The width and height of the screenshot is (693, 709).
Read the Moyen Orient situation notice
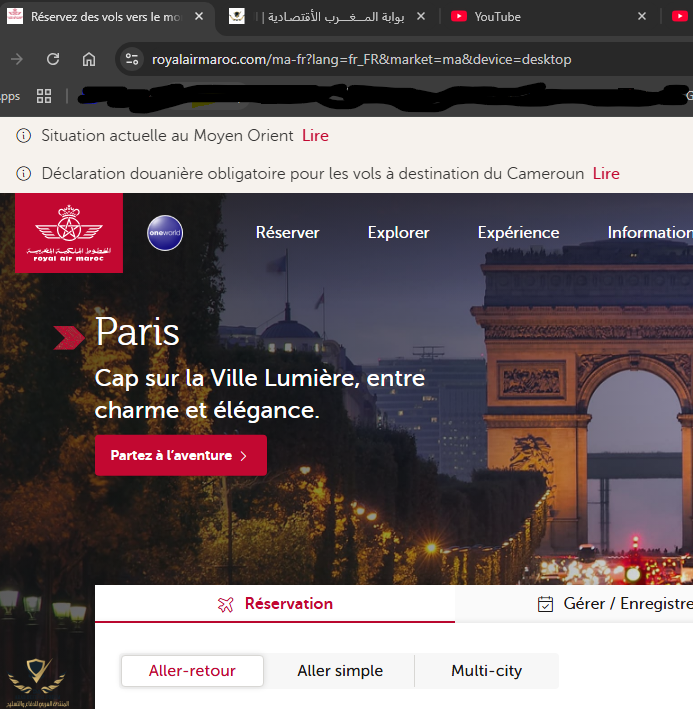click(x=315, y=136)
